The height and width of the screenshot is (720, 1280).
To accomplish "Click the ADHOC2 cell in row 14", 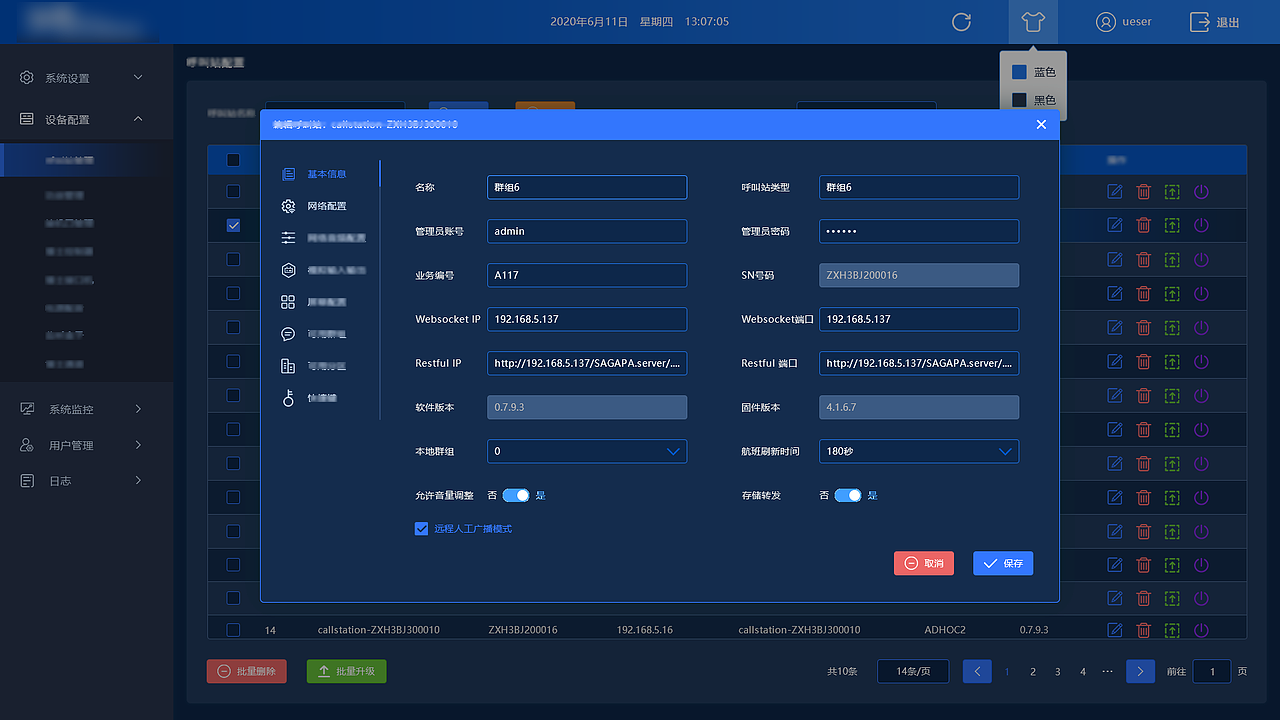I will click(945, 630).
